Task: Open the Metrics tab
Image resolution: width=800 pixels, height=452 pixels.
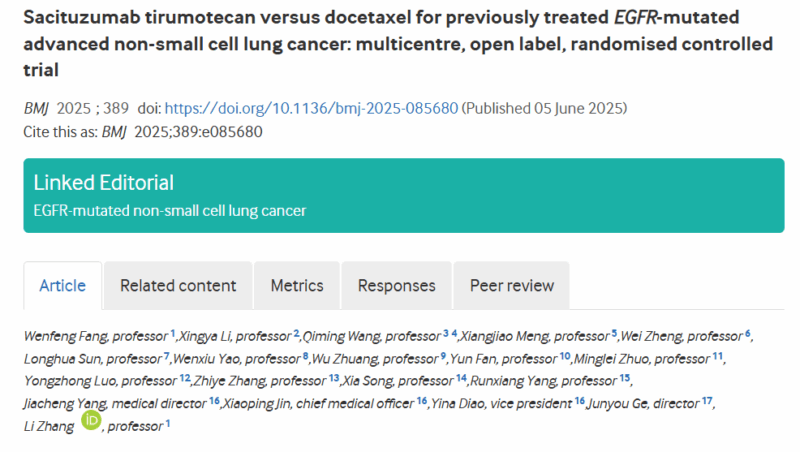Action: click(297, 286)
